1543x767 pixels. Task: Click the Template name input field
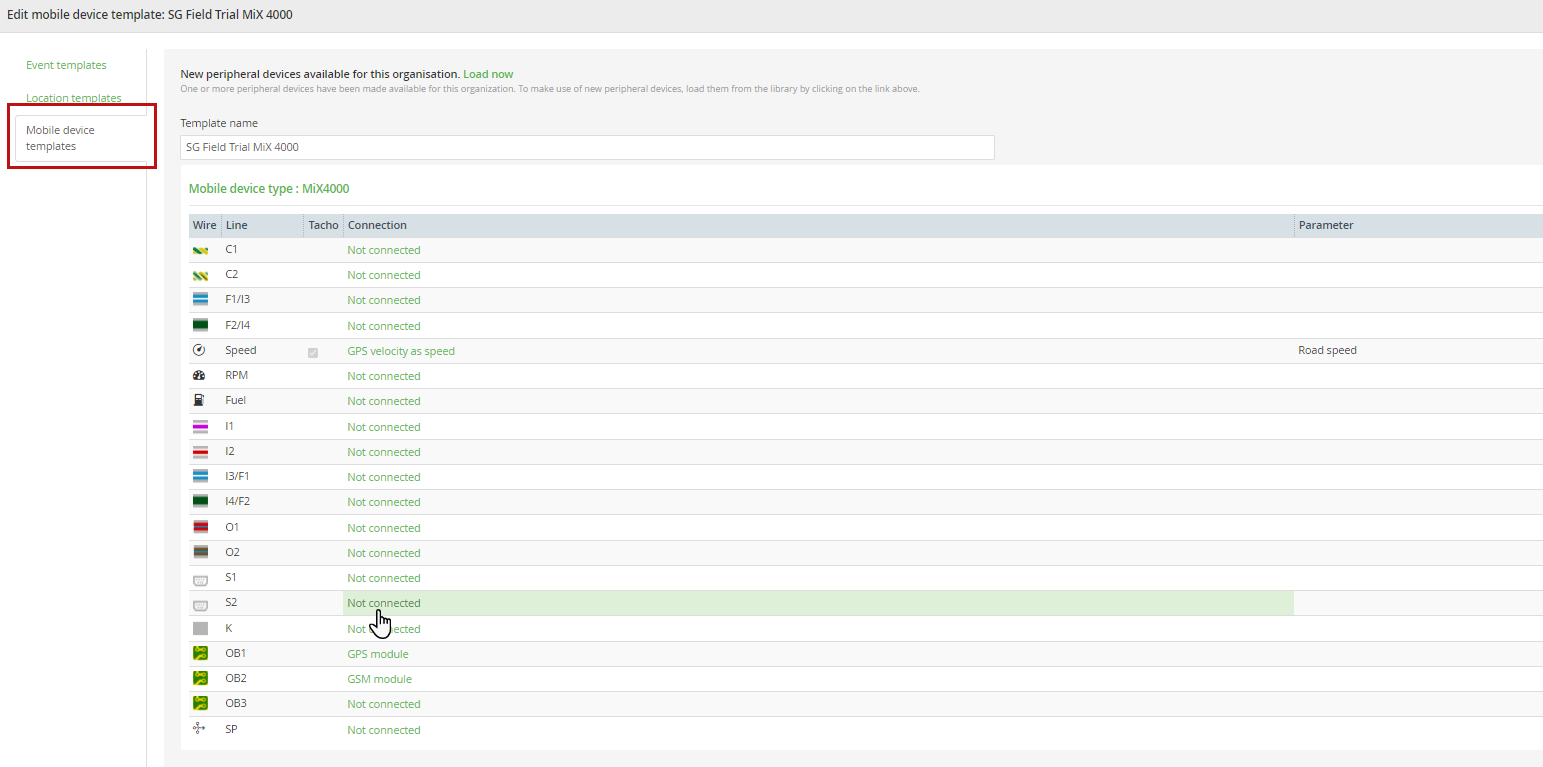587,147
